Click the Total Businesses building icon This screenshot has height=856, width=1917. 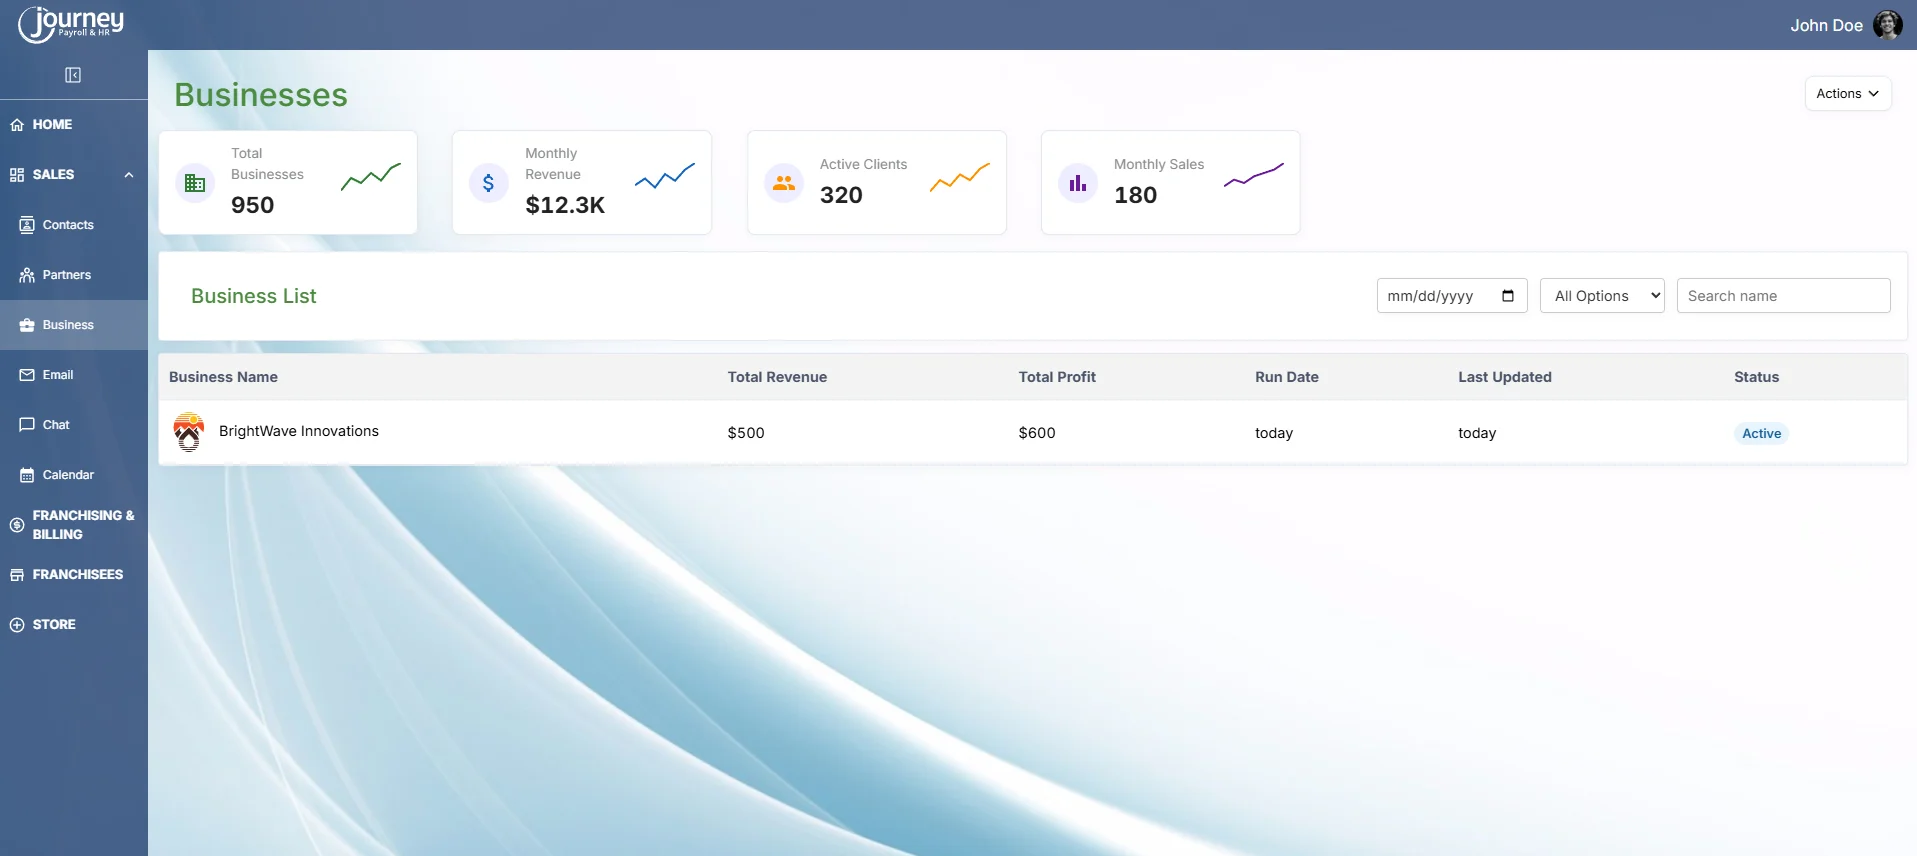point(195,183)
